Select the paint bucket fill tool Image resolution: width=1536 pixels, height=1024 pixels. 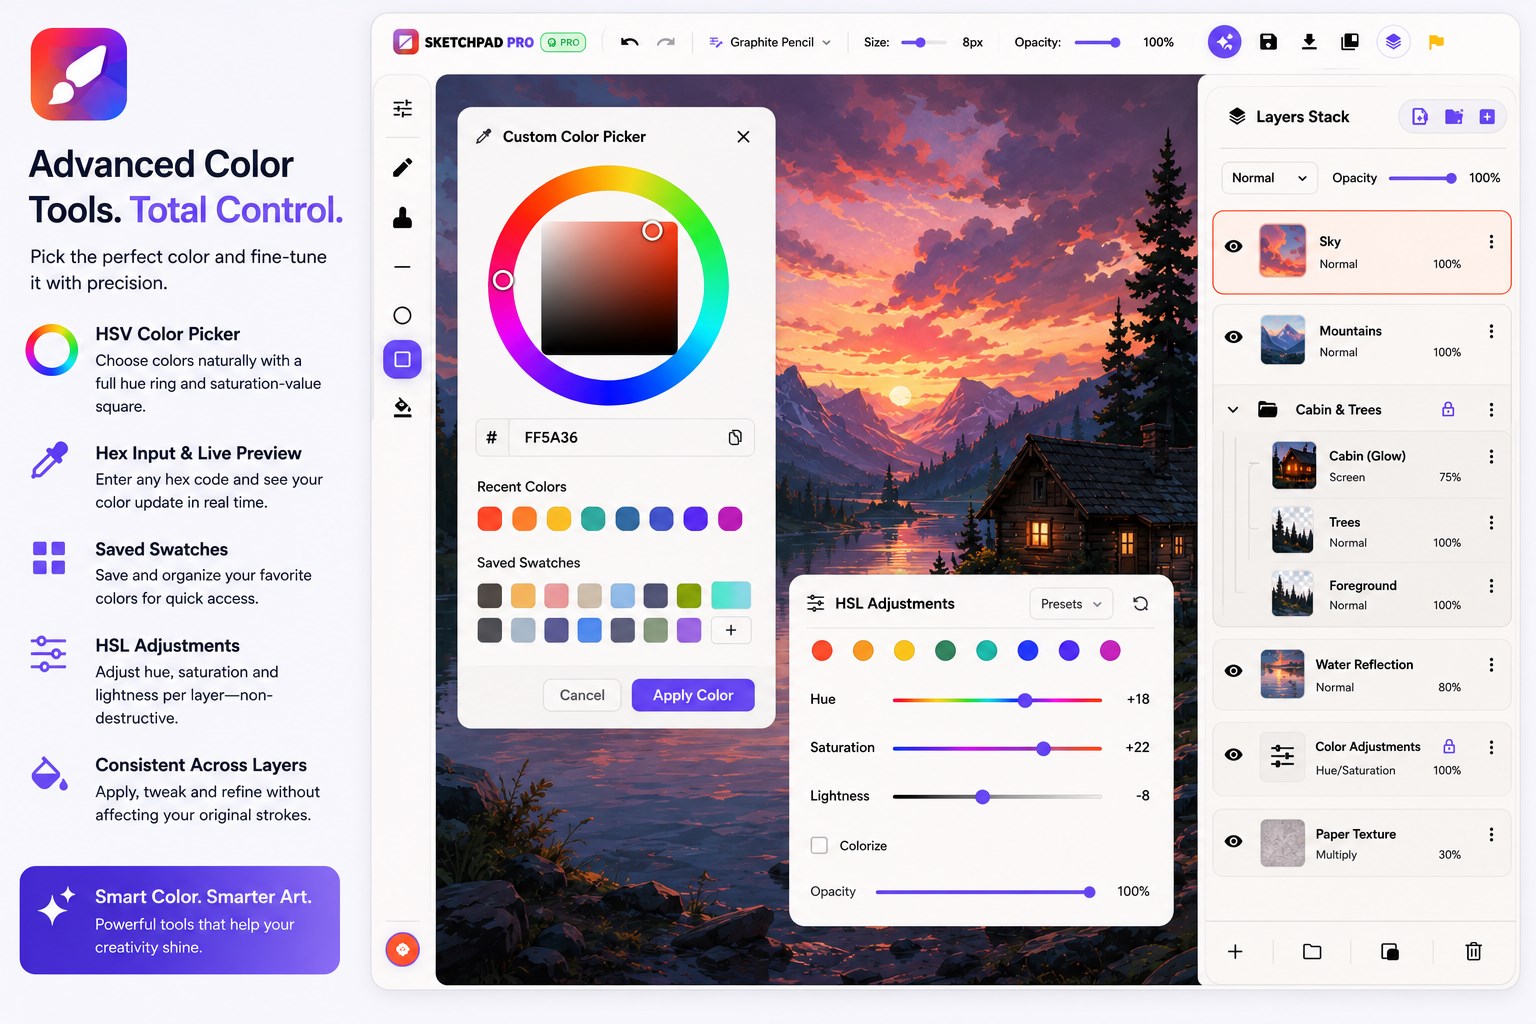(x=402, y=407)
